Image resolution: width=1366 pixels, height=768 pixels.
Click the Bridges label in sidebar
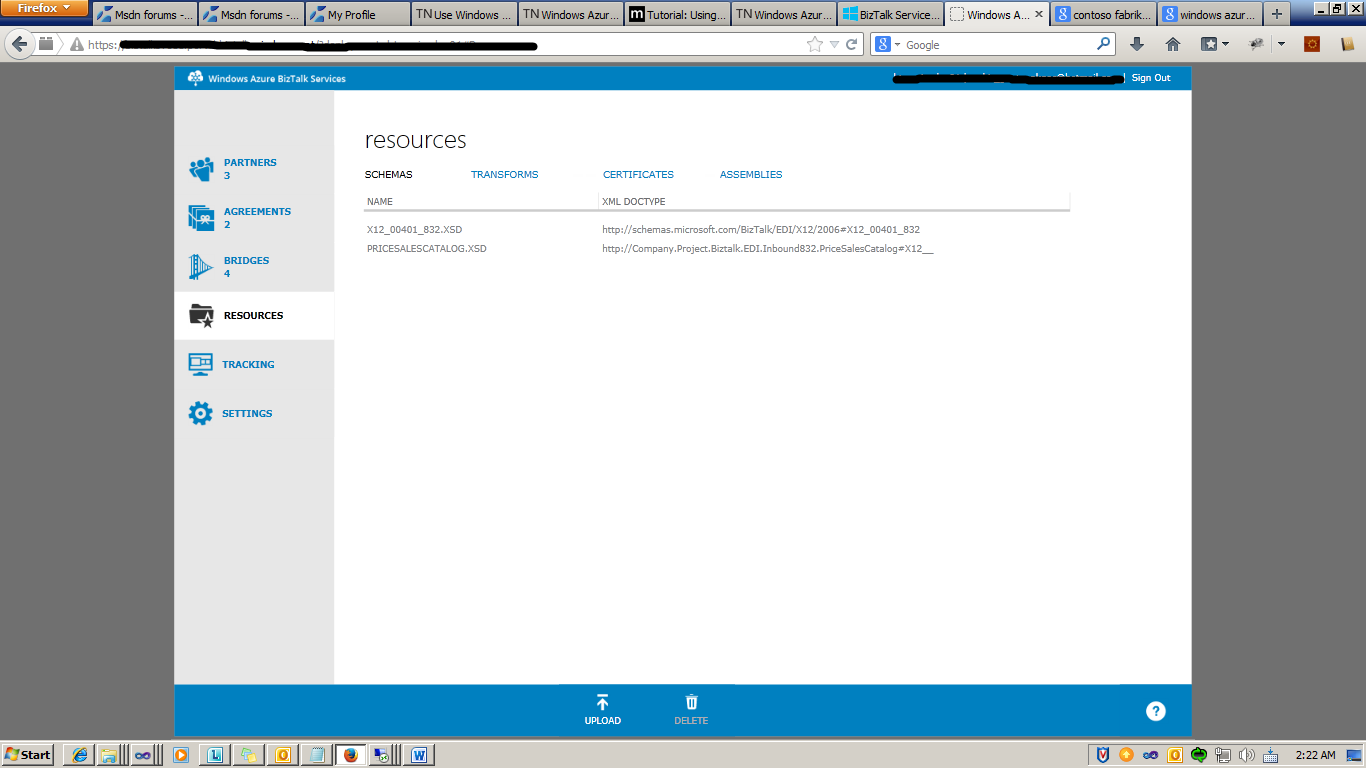pyautogui.click(x=246, y=261)
